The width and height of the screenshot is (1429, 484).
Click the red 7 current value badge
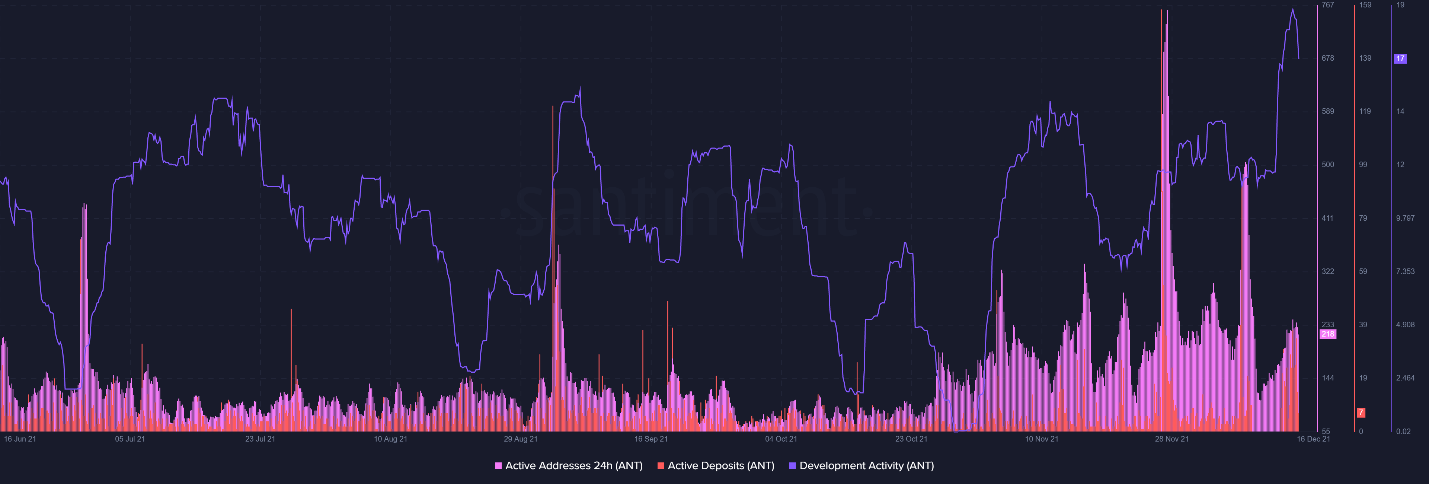(x=1360, y=413)
